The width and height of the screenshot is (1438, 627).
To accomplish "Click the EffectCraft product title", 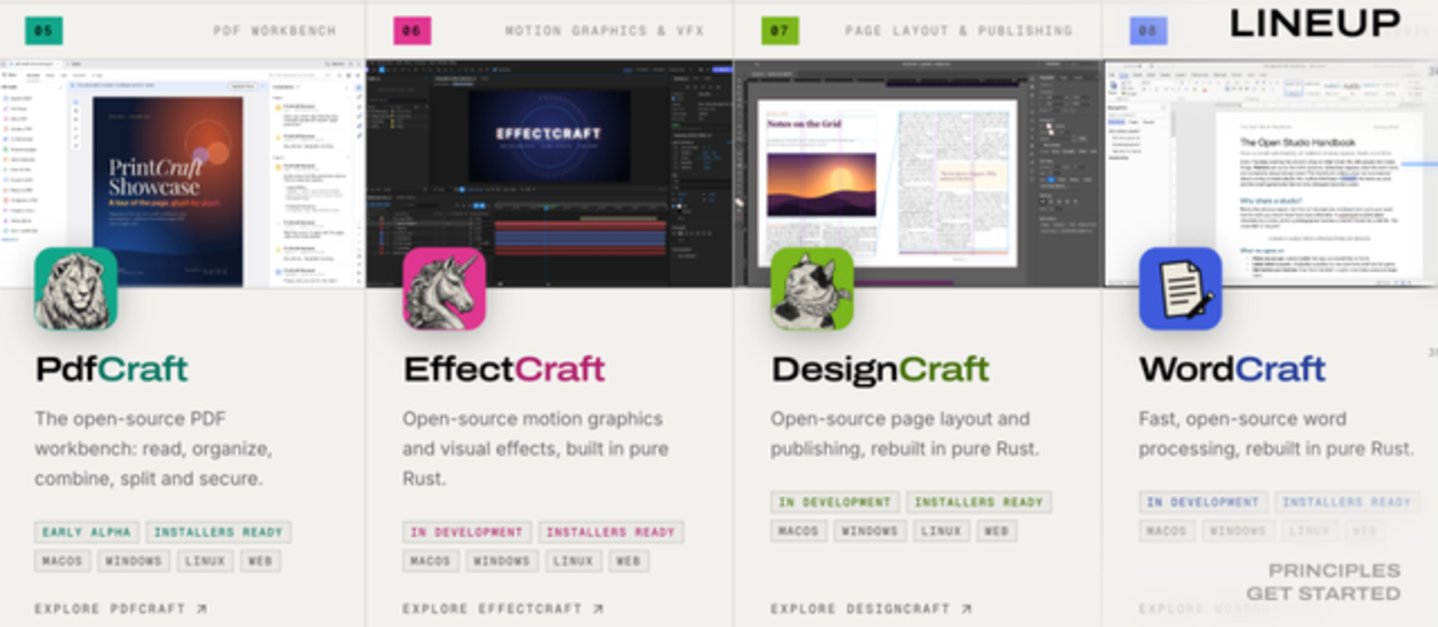I will click(504, 369).
